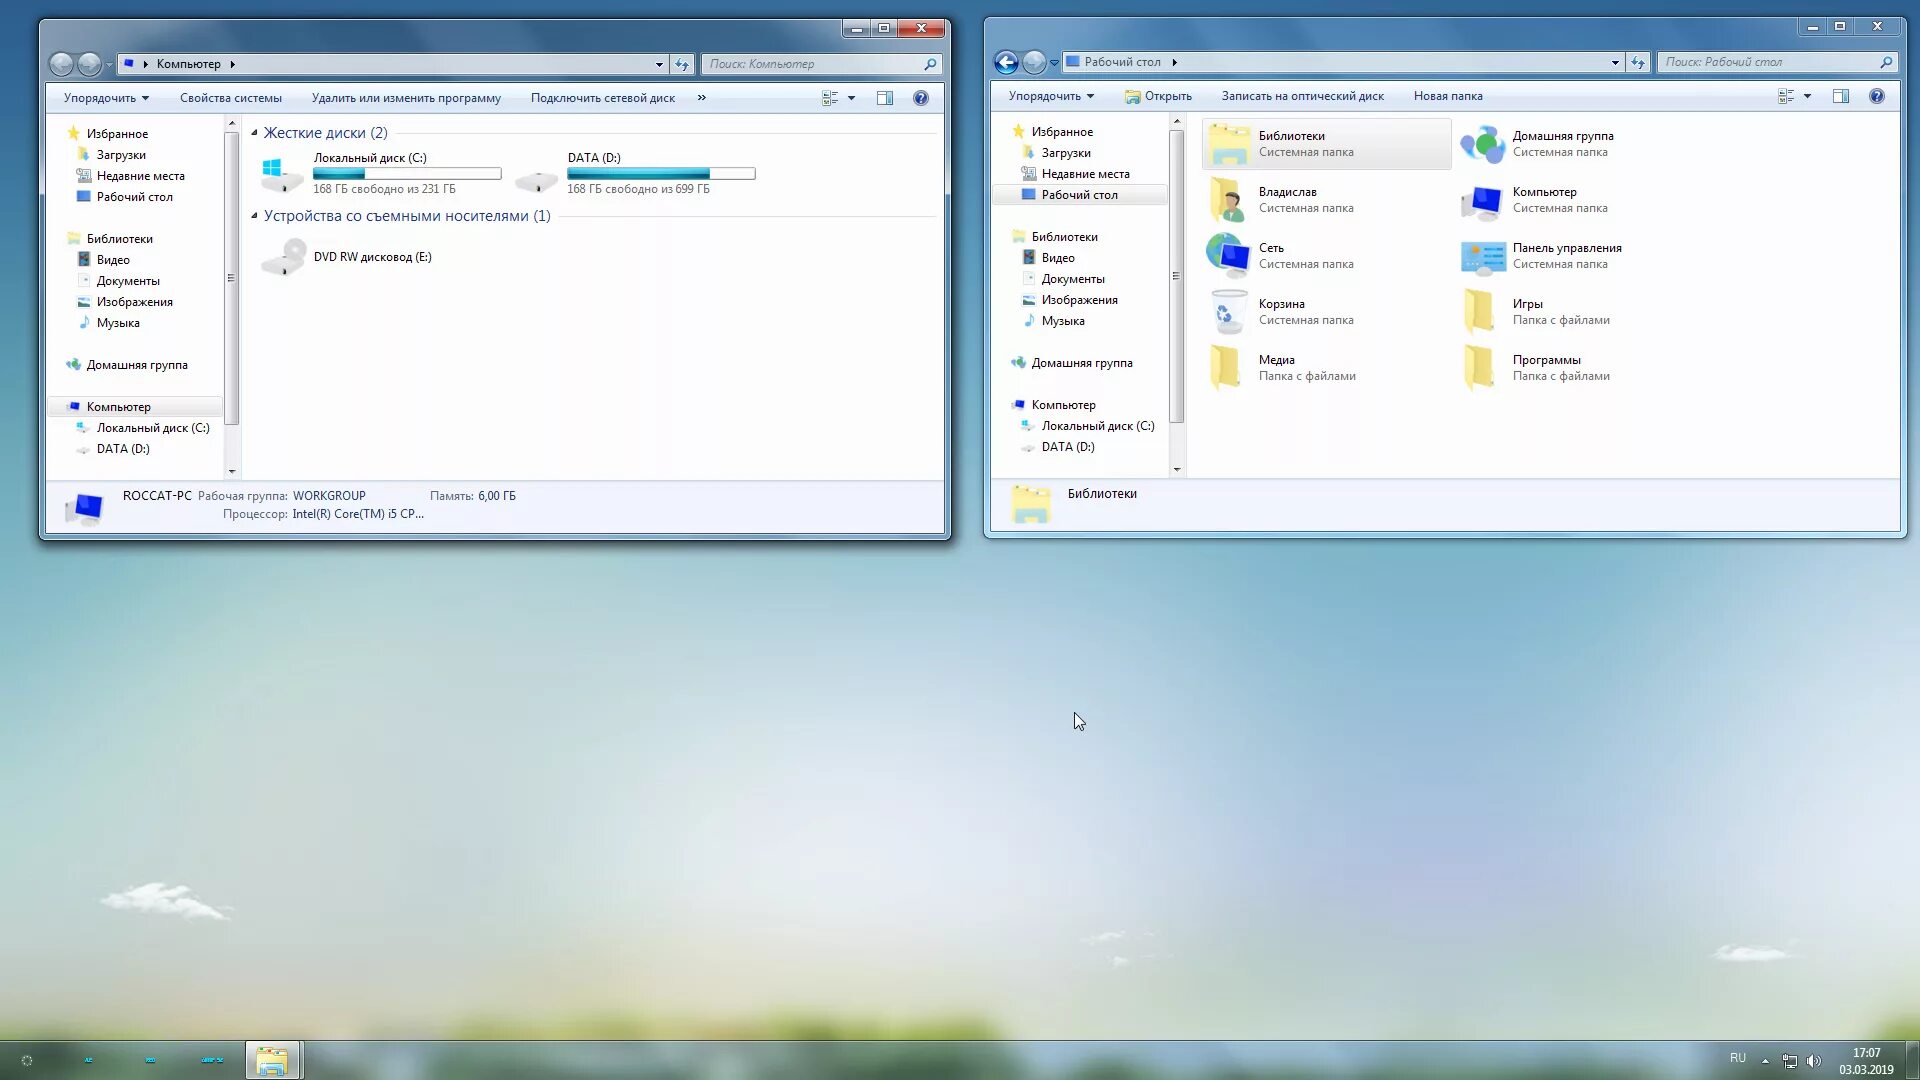Select Недавние места in Рабочий стол sidebar

[x=1085, y=174]
